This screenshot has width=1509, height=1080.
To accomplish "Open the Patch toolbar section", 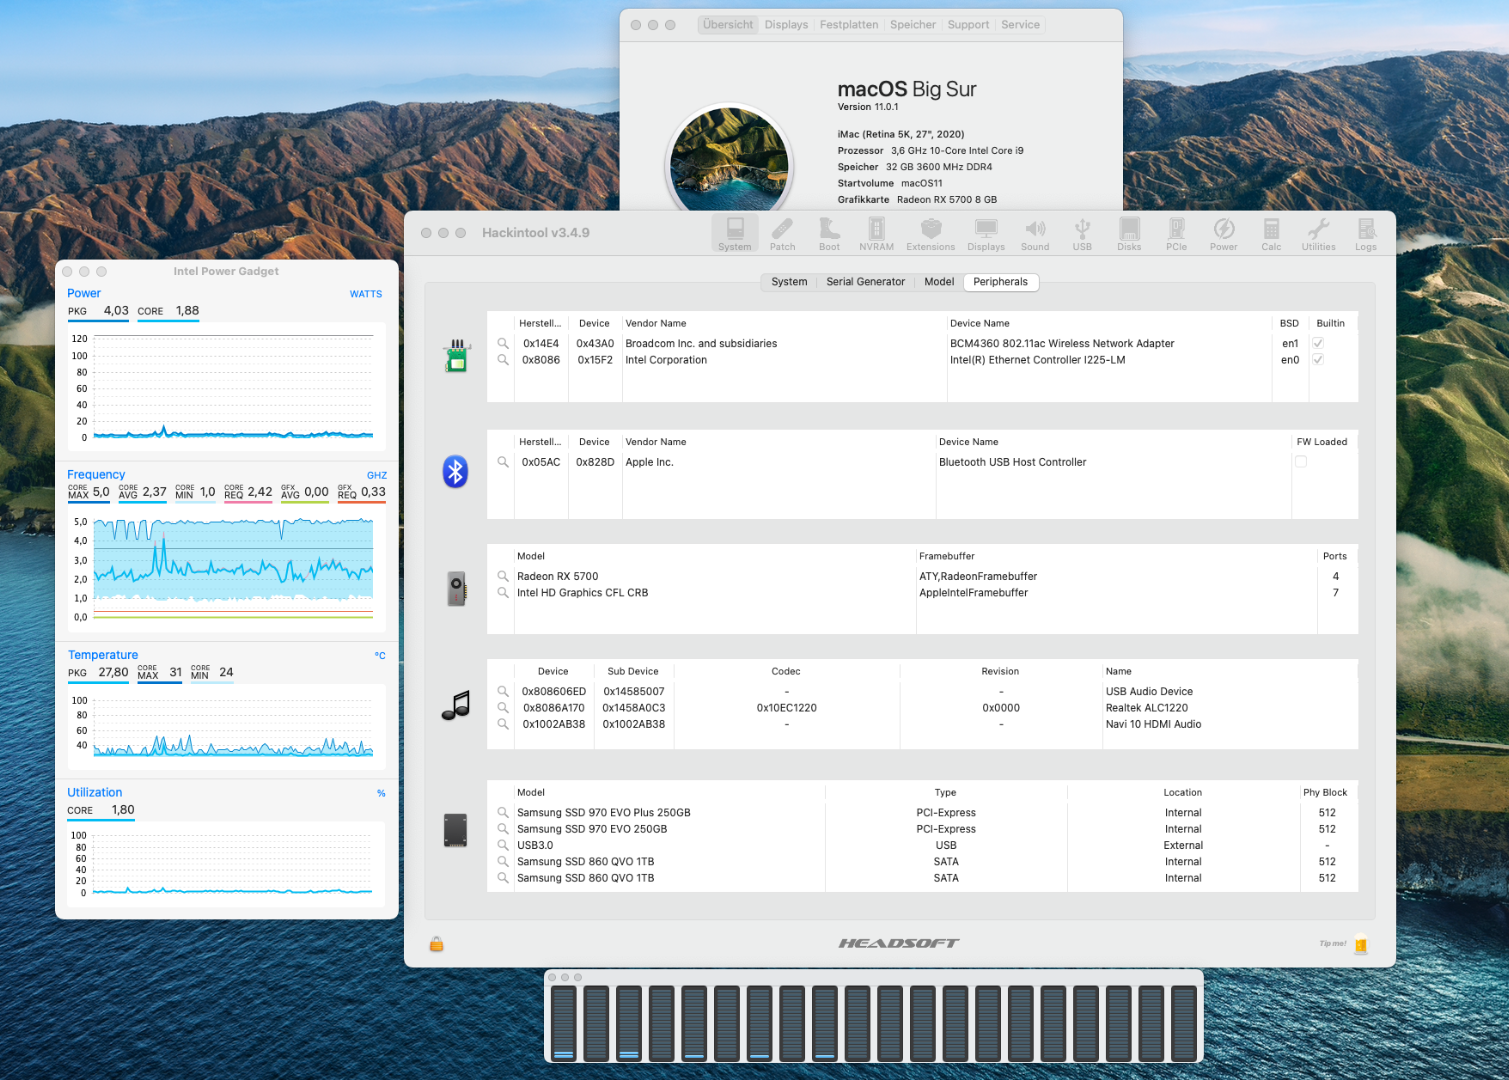I will (x=782, y=234).
